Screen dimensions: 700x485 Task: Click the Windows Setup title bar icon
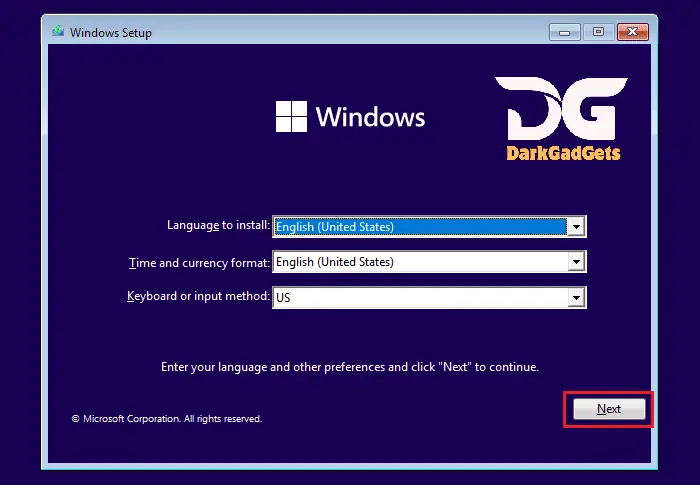pyautogui.click(x=58, y=32)
